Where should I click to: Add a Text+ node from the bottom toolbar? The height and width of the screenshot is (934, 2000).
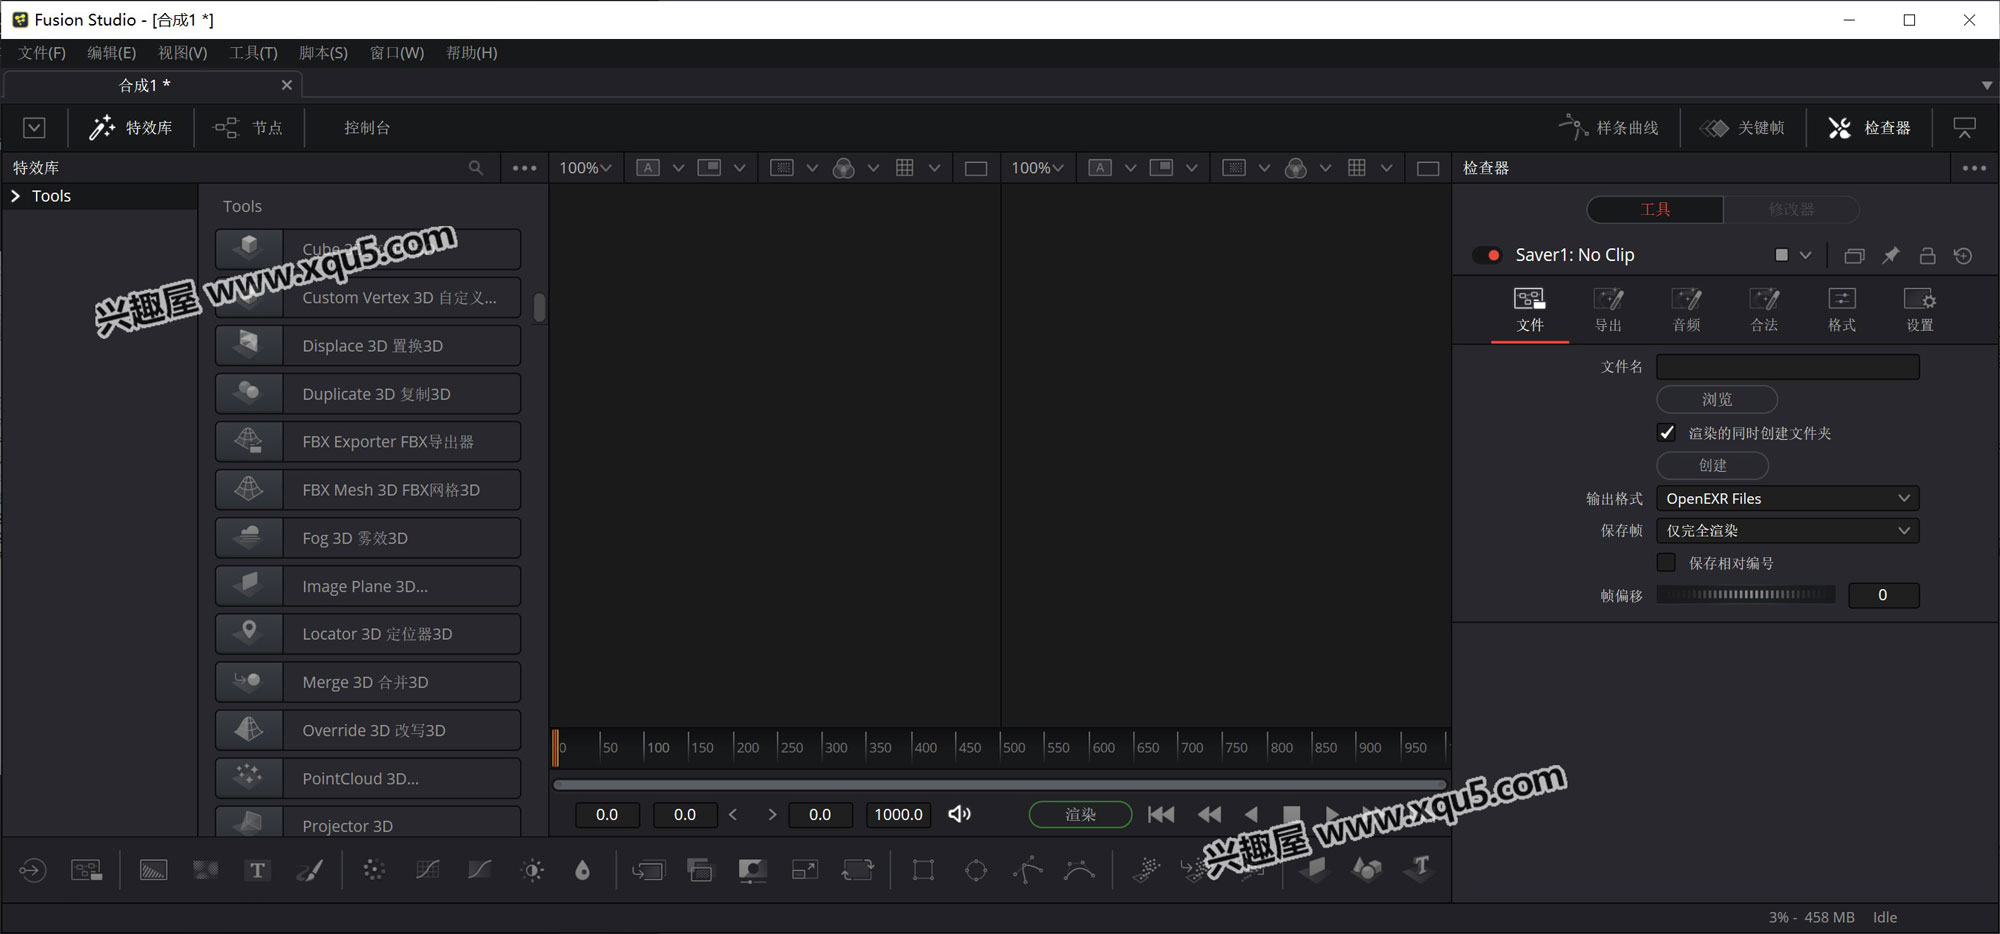[x=257, y=870]
